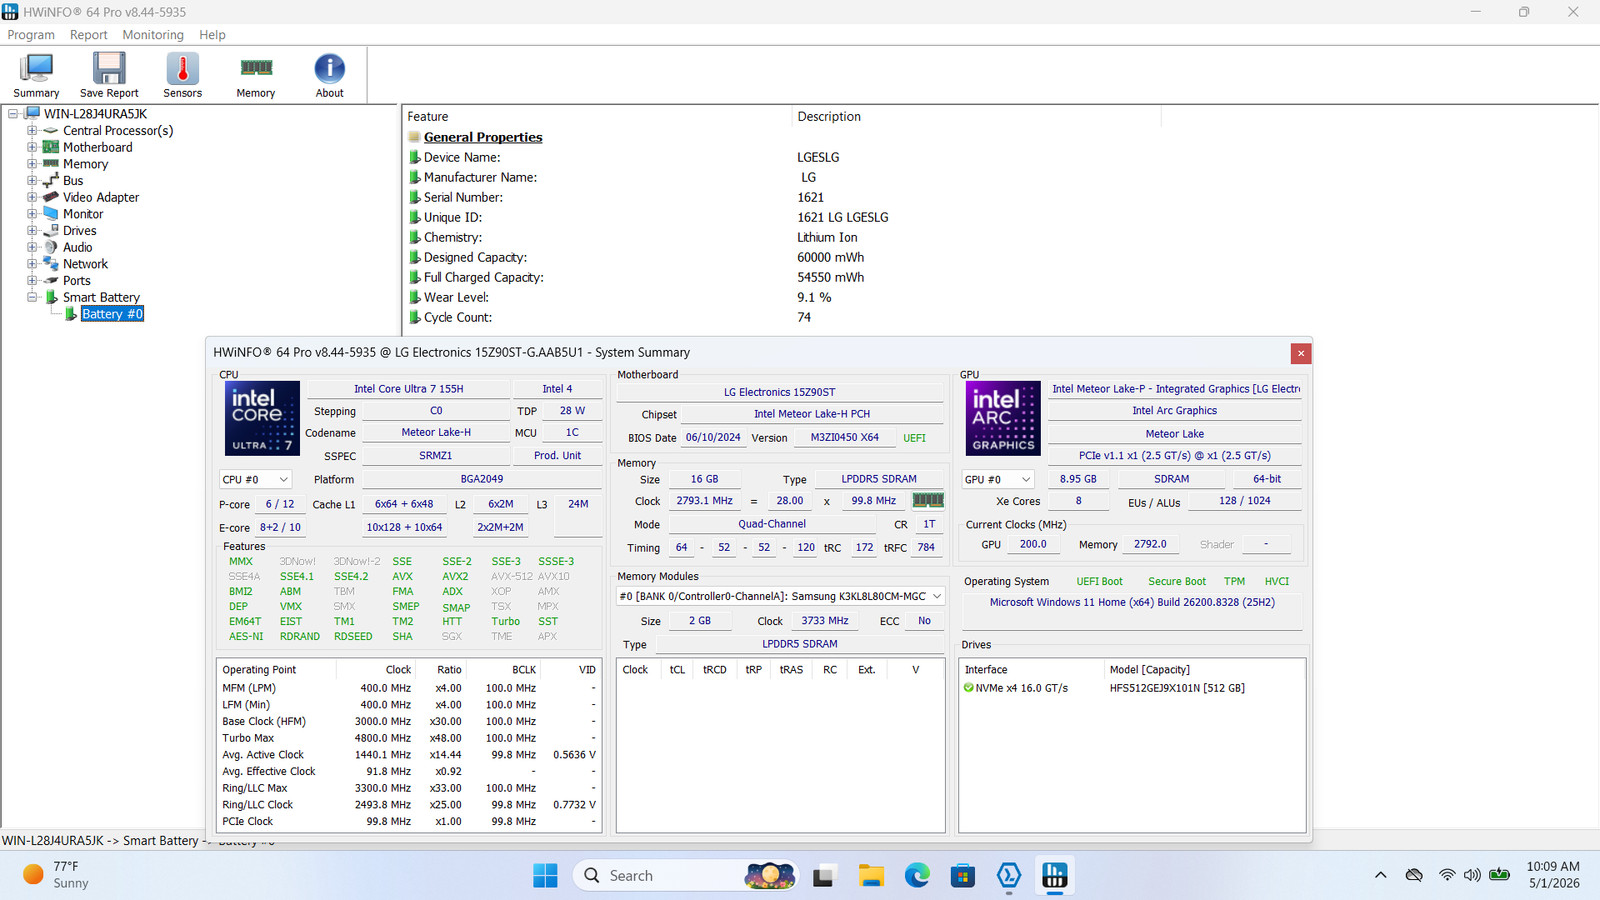The width and height of the screenshot is (1600, 900).
Task: Select Battery #0 in the tree
Action: tap(112, 314)
